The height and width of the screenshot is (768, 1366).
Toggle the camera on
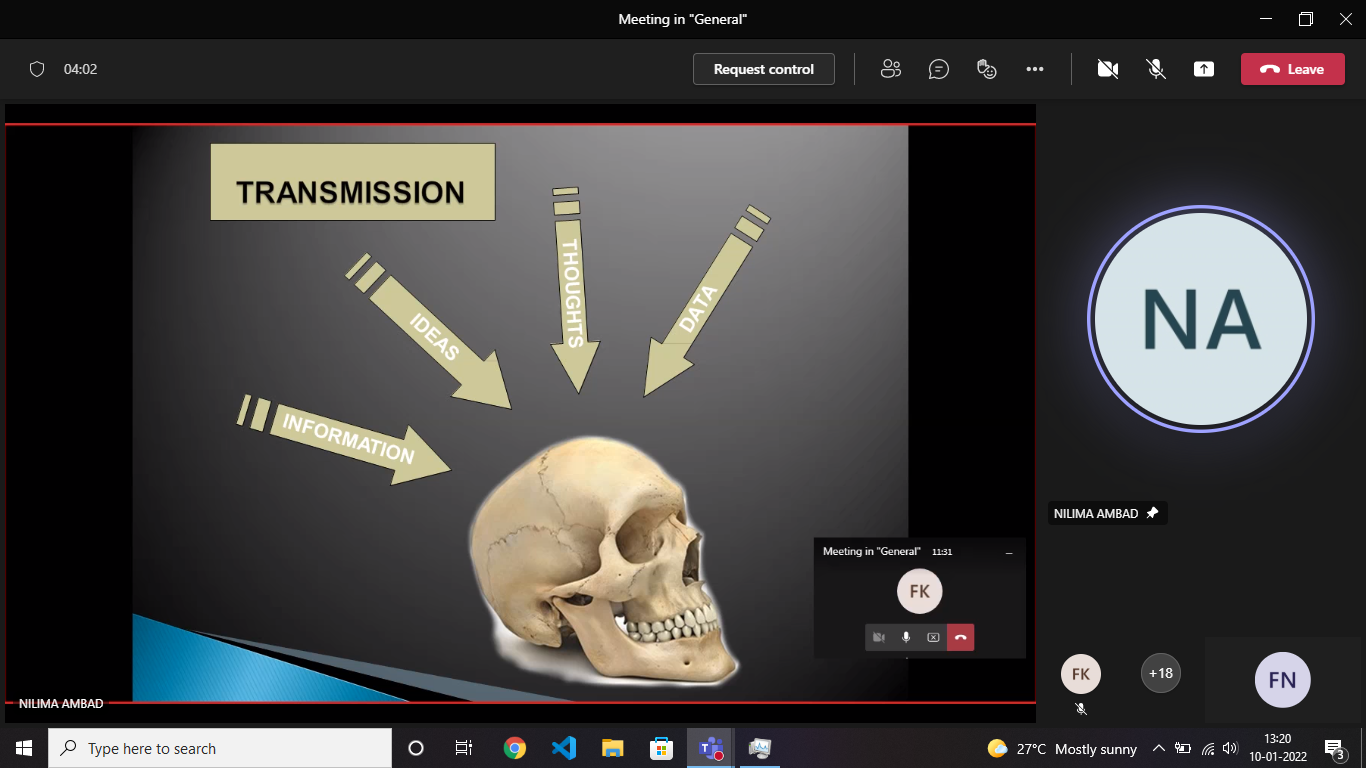point(1107,69)
